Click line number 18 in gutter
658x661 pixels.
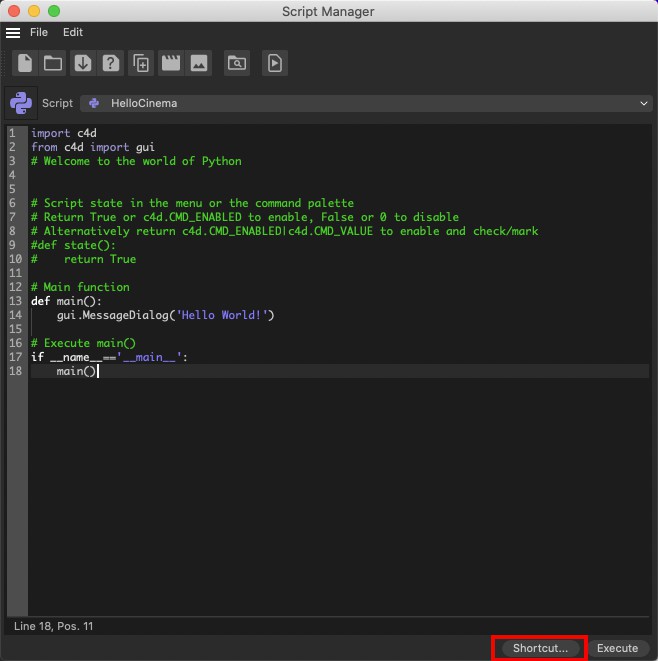16,371
